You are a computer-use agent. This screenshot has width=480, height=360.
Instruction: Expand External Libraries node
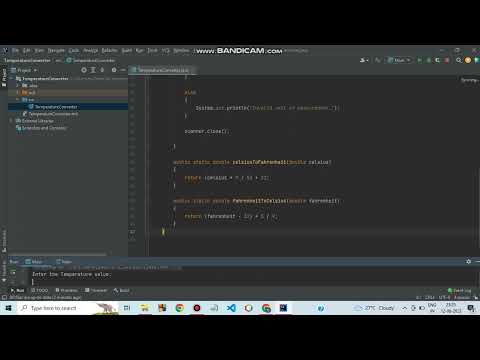[x=12, y=121]
